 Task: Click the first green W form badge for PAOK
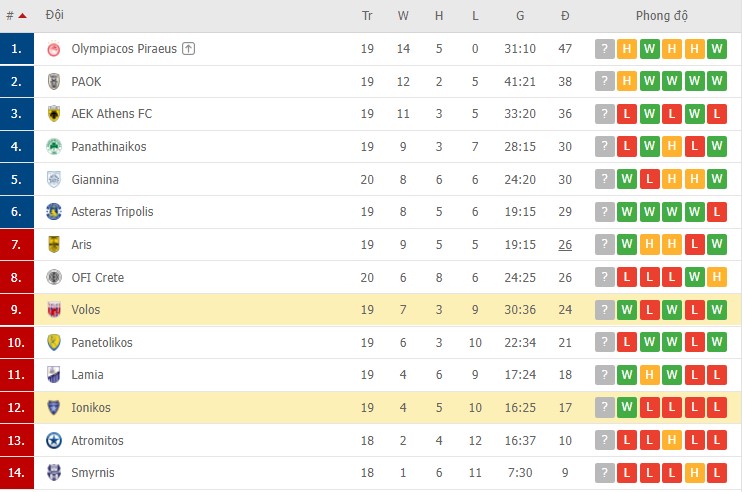pos(650,82)
